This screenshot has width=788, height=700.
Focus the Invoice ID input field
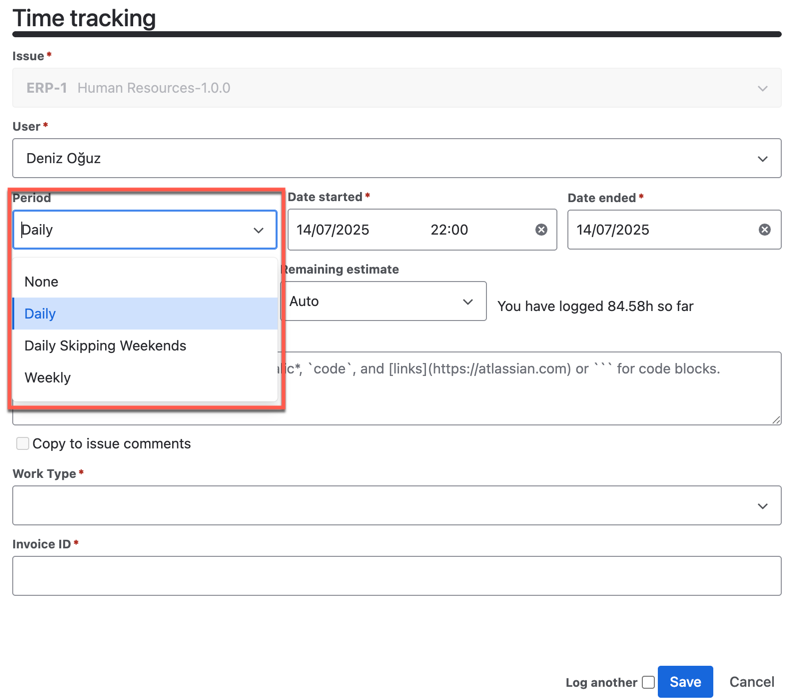[x=397, y=576]
